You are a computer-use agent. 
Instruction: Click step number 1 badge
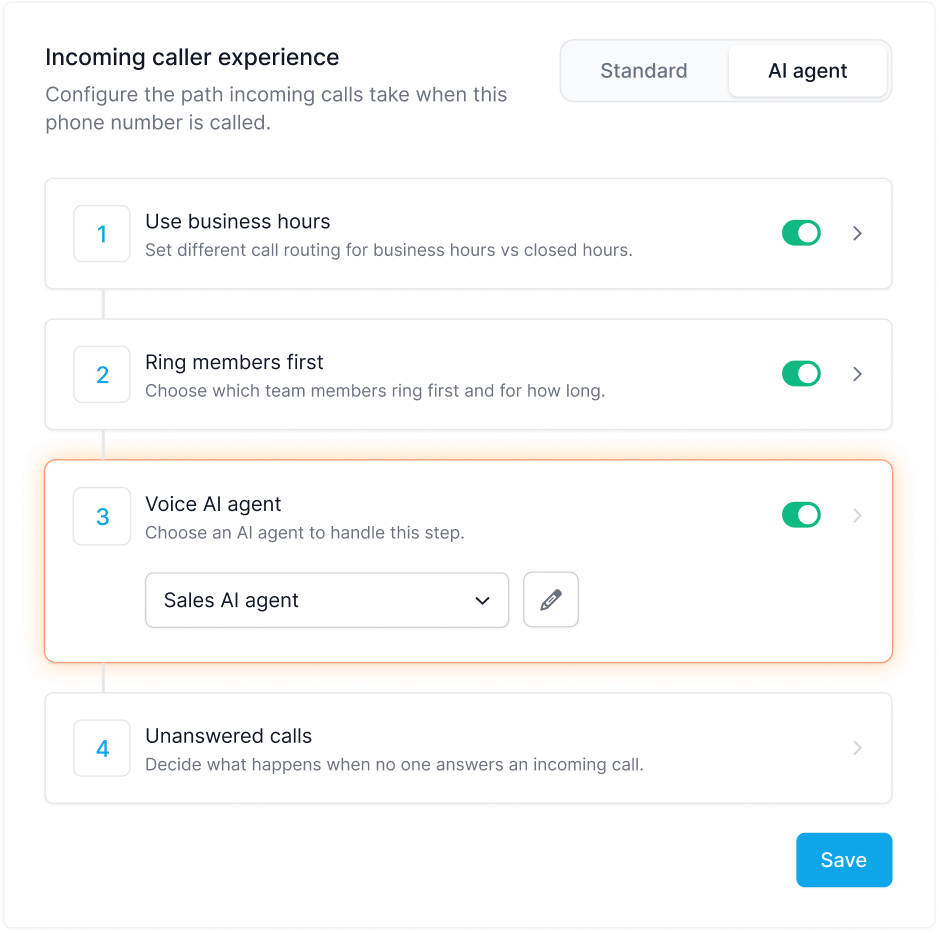102,234
